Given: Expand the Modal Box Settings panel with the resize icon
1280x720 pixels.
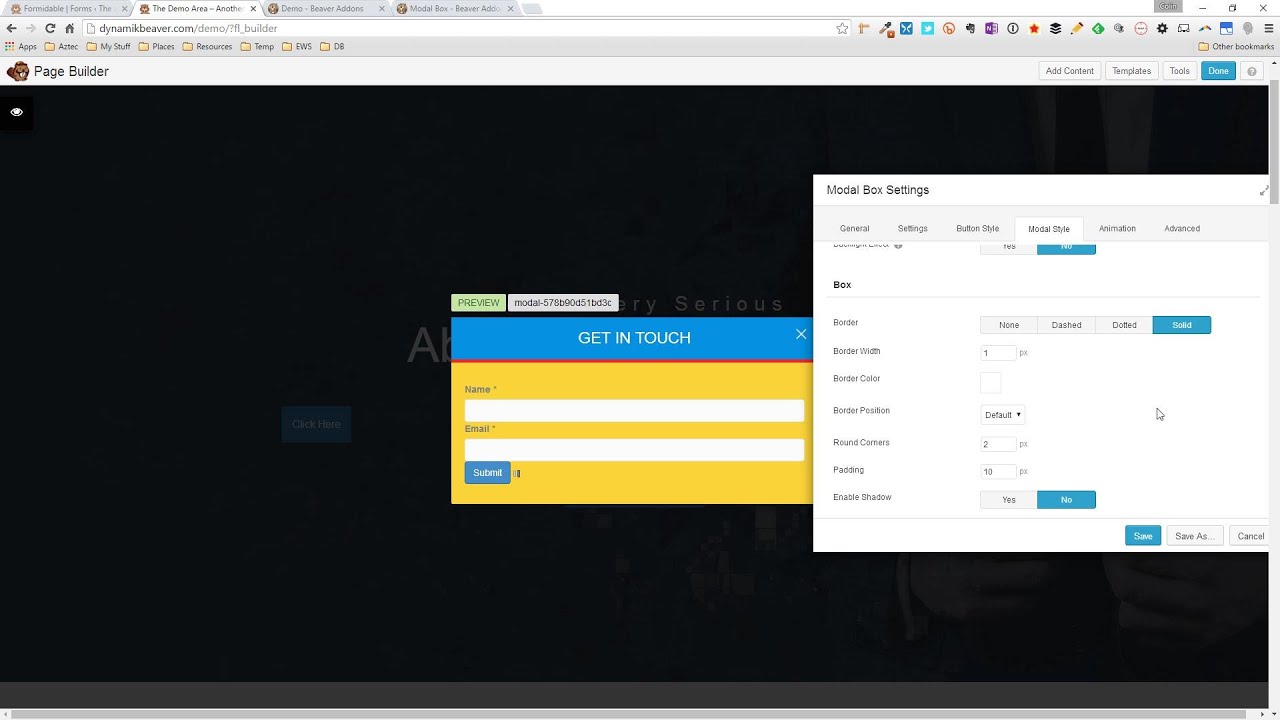Looking at the screenshot, I should [x=1263, y=190].
